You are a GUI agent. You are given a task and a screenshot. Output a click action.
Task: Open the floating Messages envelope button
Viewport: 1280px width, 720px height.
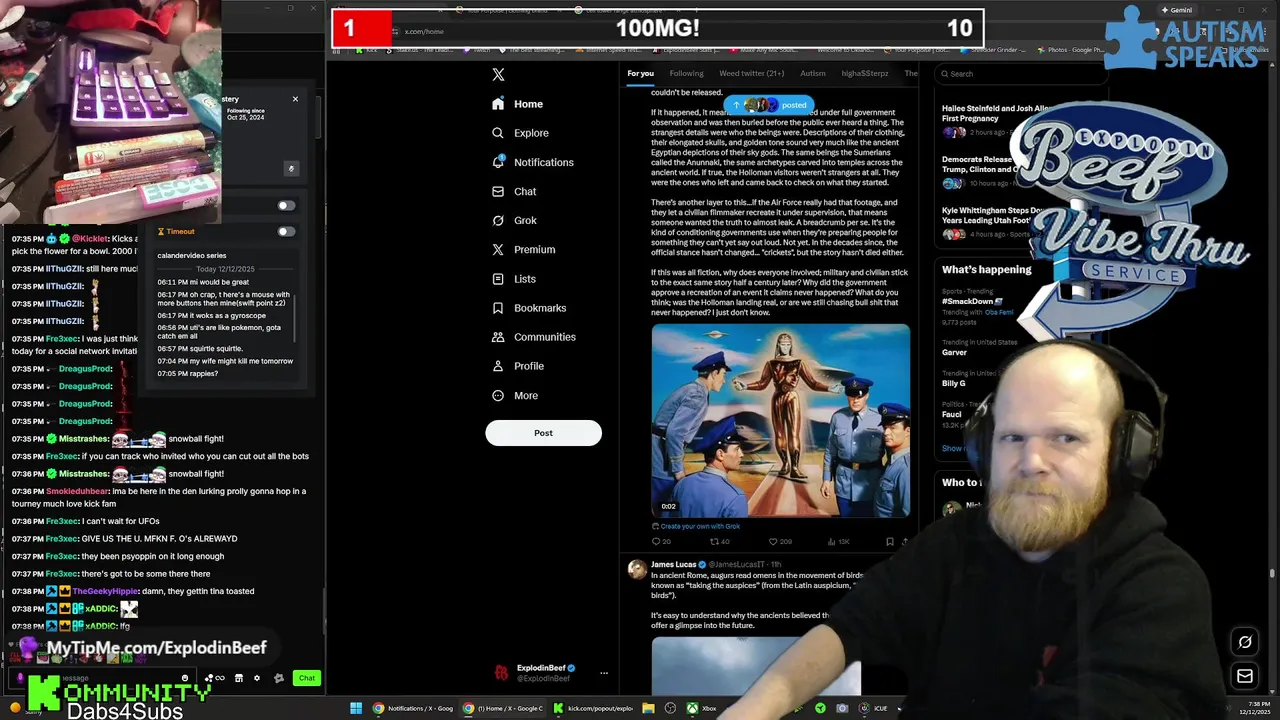tap(1245, 676)
